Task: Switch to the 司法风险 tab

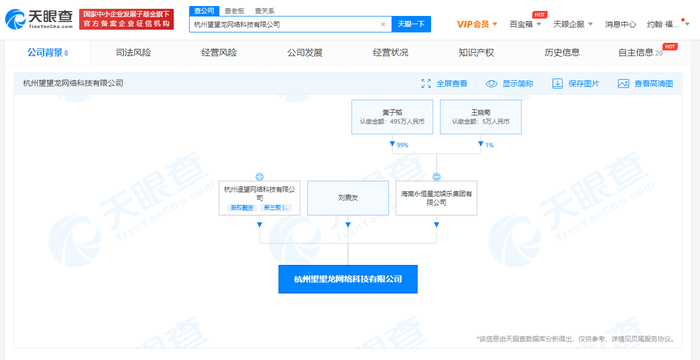Action: tap(133, 53)
